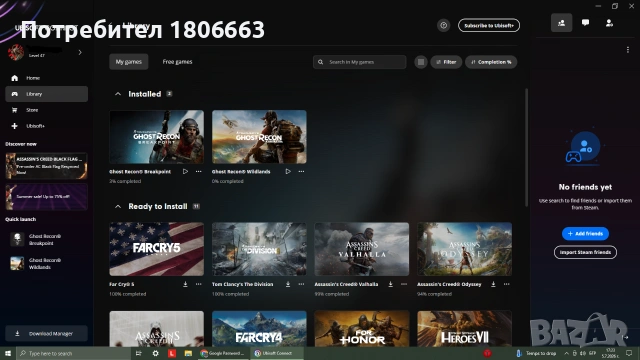Open more options for Assassin's Creed Odyssey
Viewport: 640px width, 360px height.
click(x=507, y=284)
